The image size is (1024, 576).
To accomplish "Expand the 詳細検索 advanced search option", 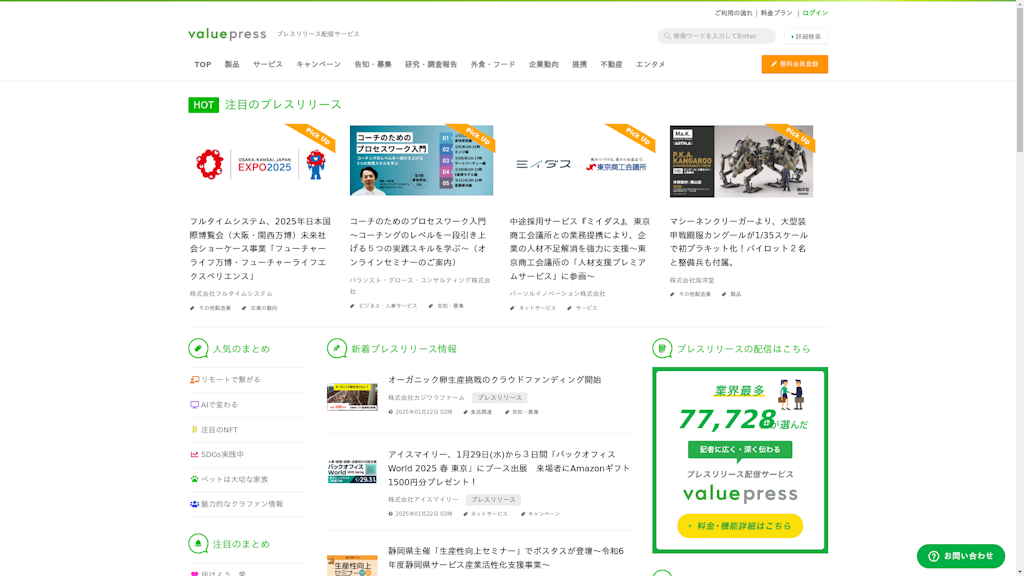I will click(x=806, y=36).
